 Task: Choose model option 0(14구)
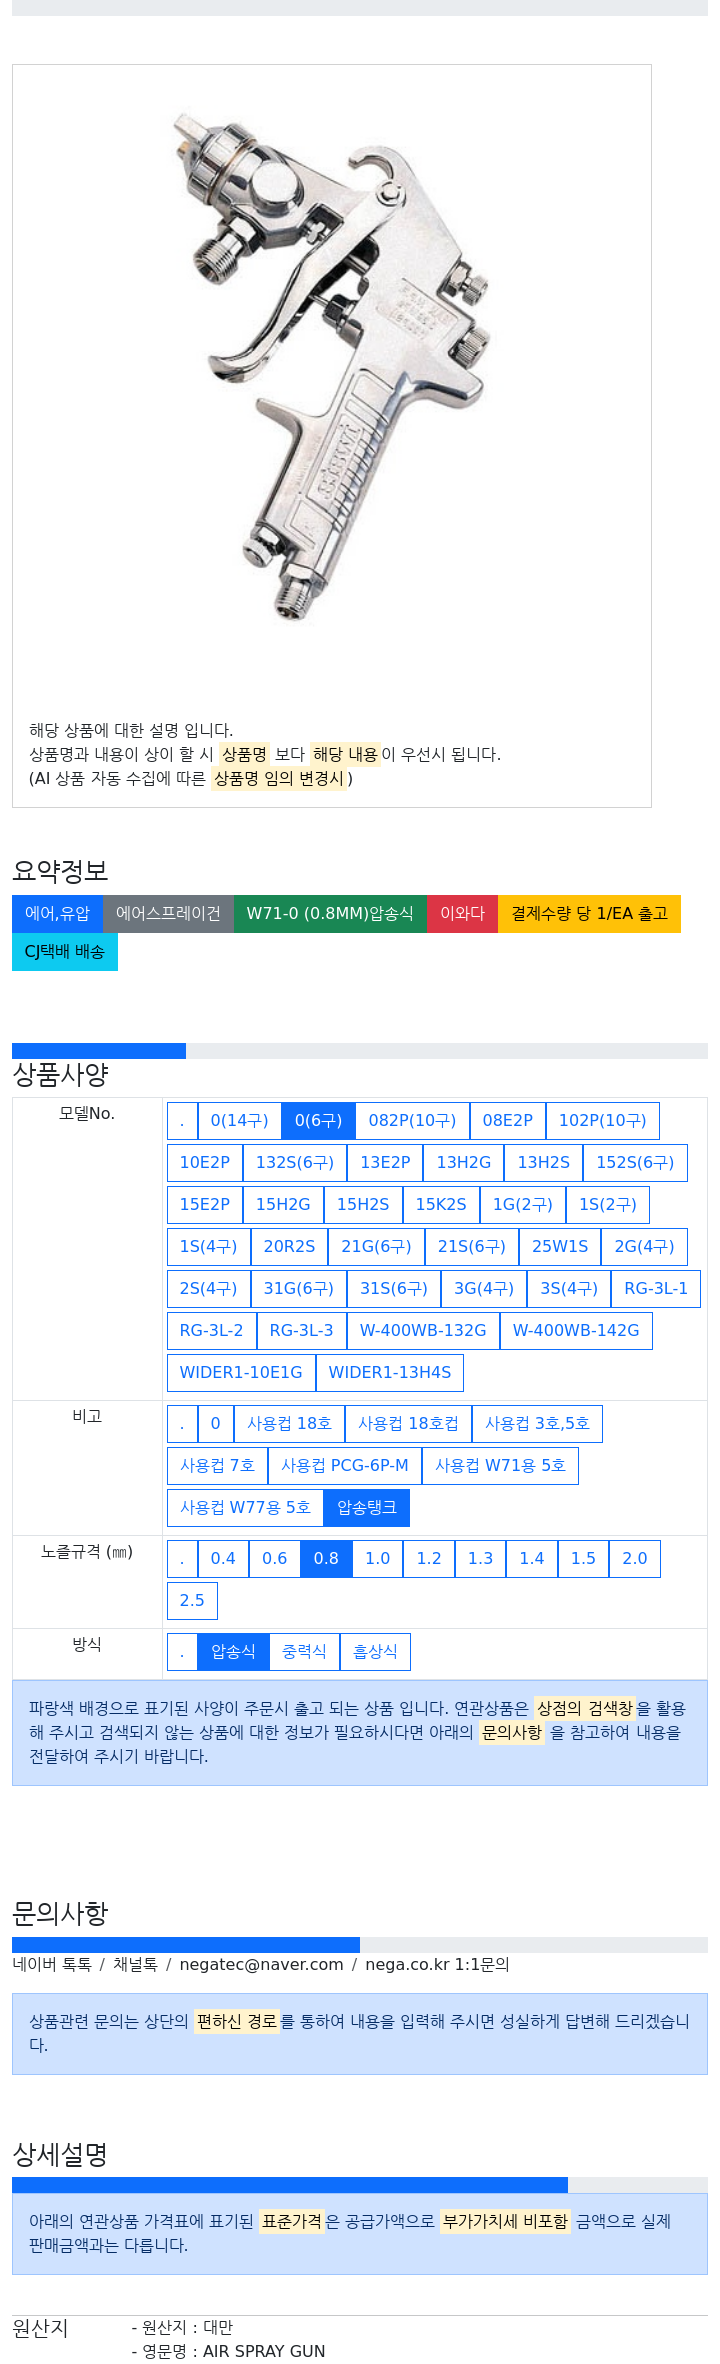click(239, 1121)
